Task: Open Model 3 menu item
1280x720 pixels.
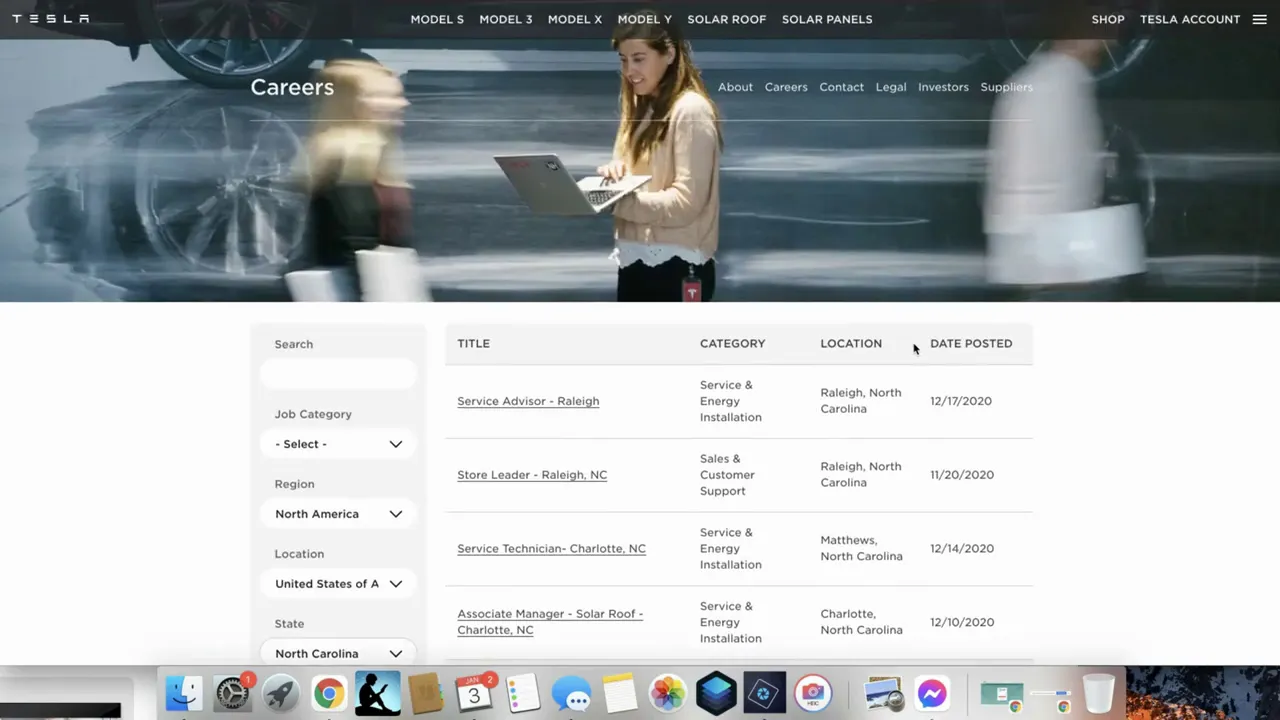Action: 506,19
